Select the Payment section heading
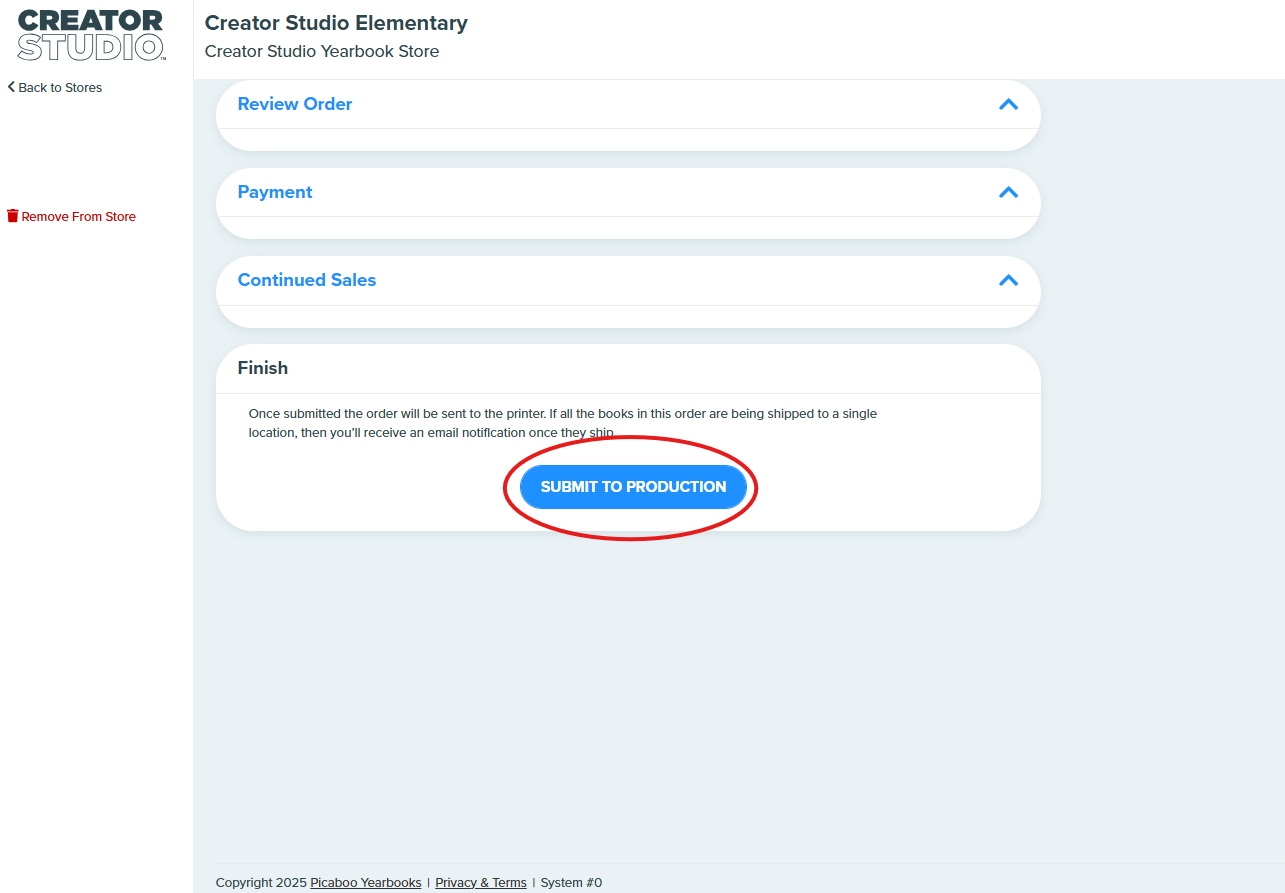 [x=275, y=192]
